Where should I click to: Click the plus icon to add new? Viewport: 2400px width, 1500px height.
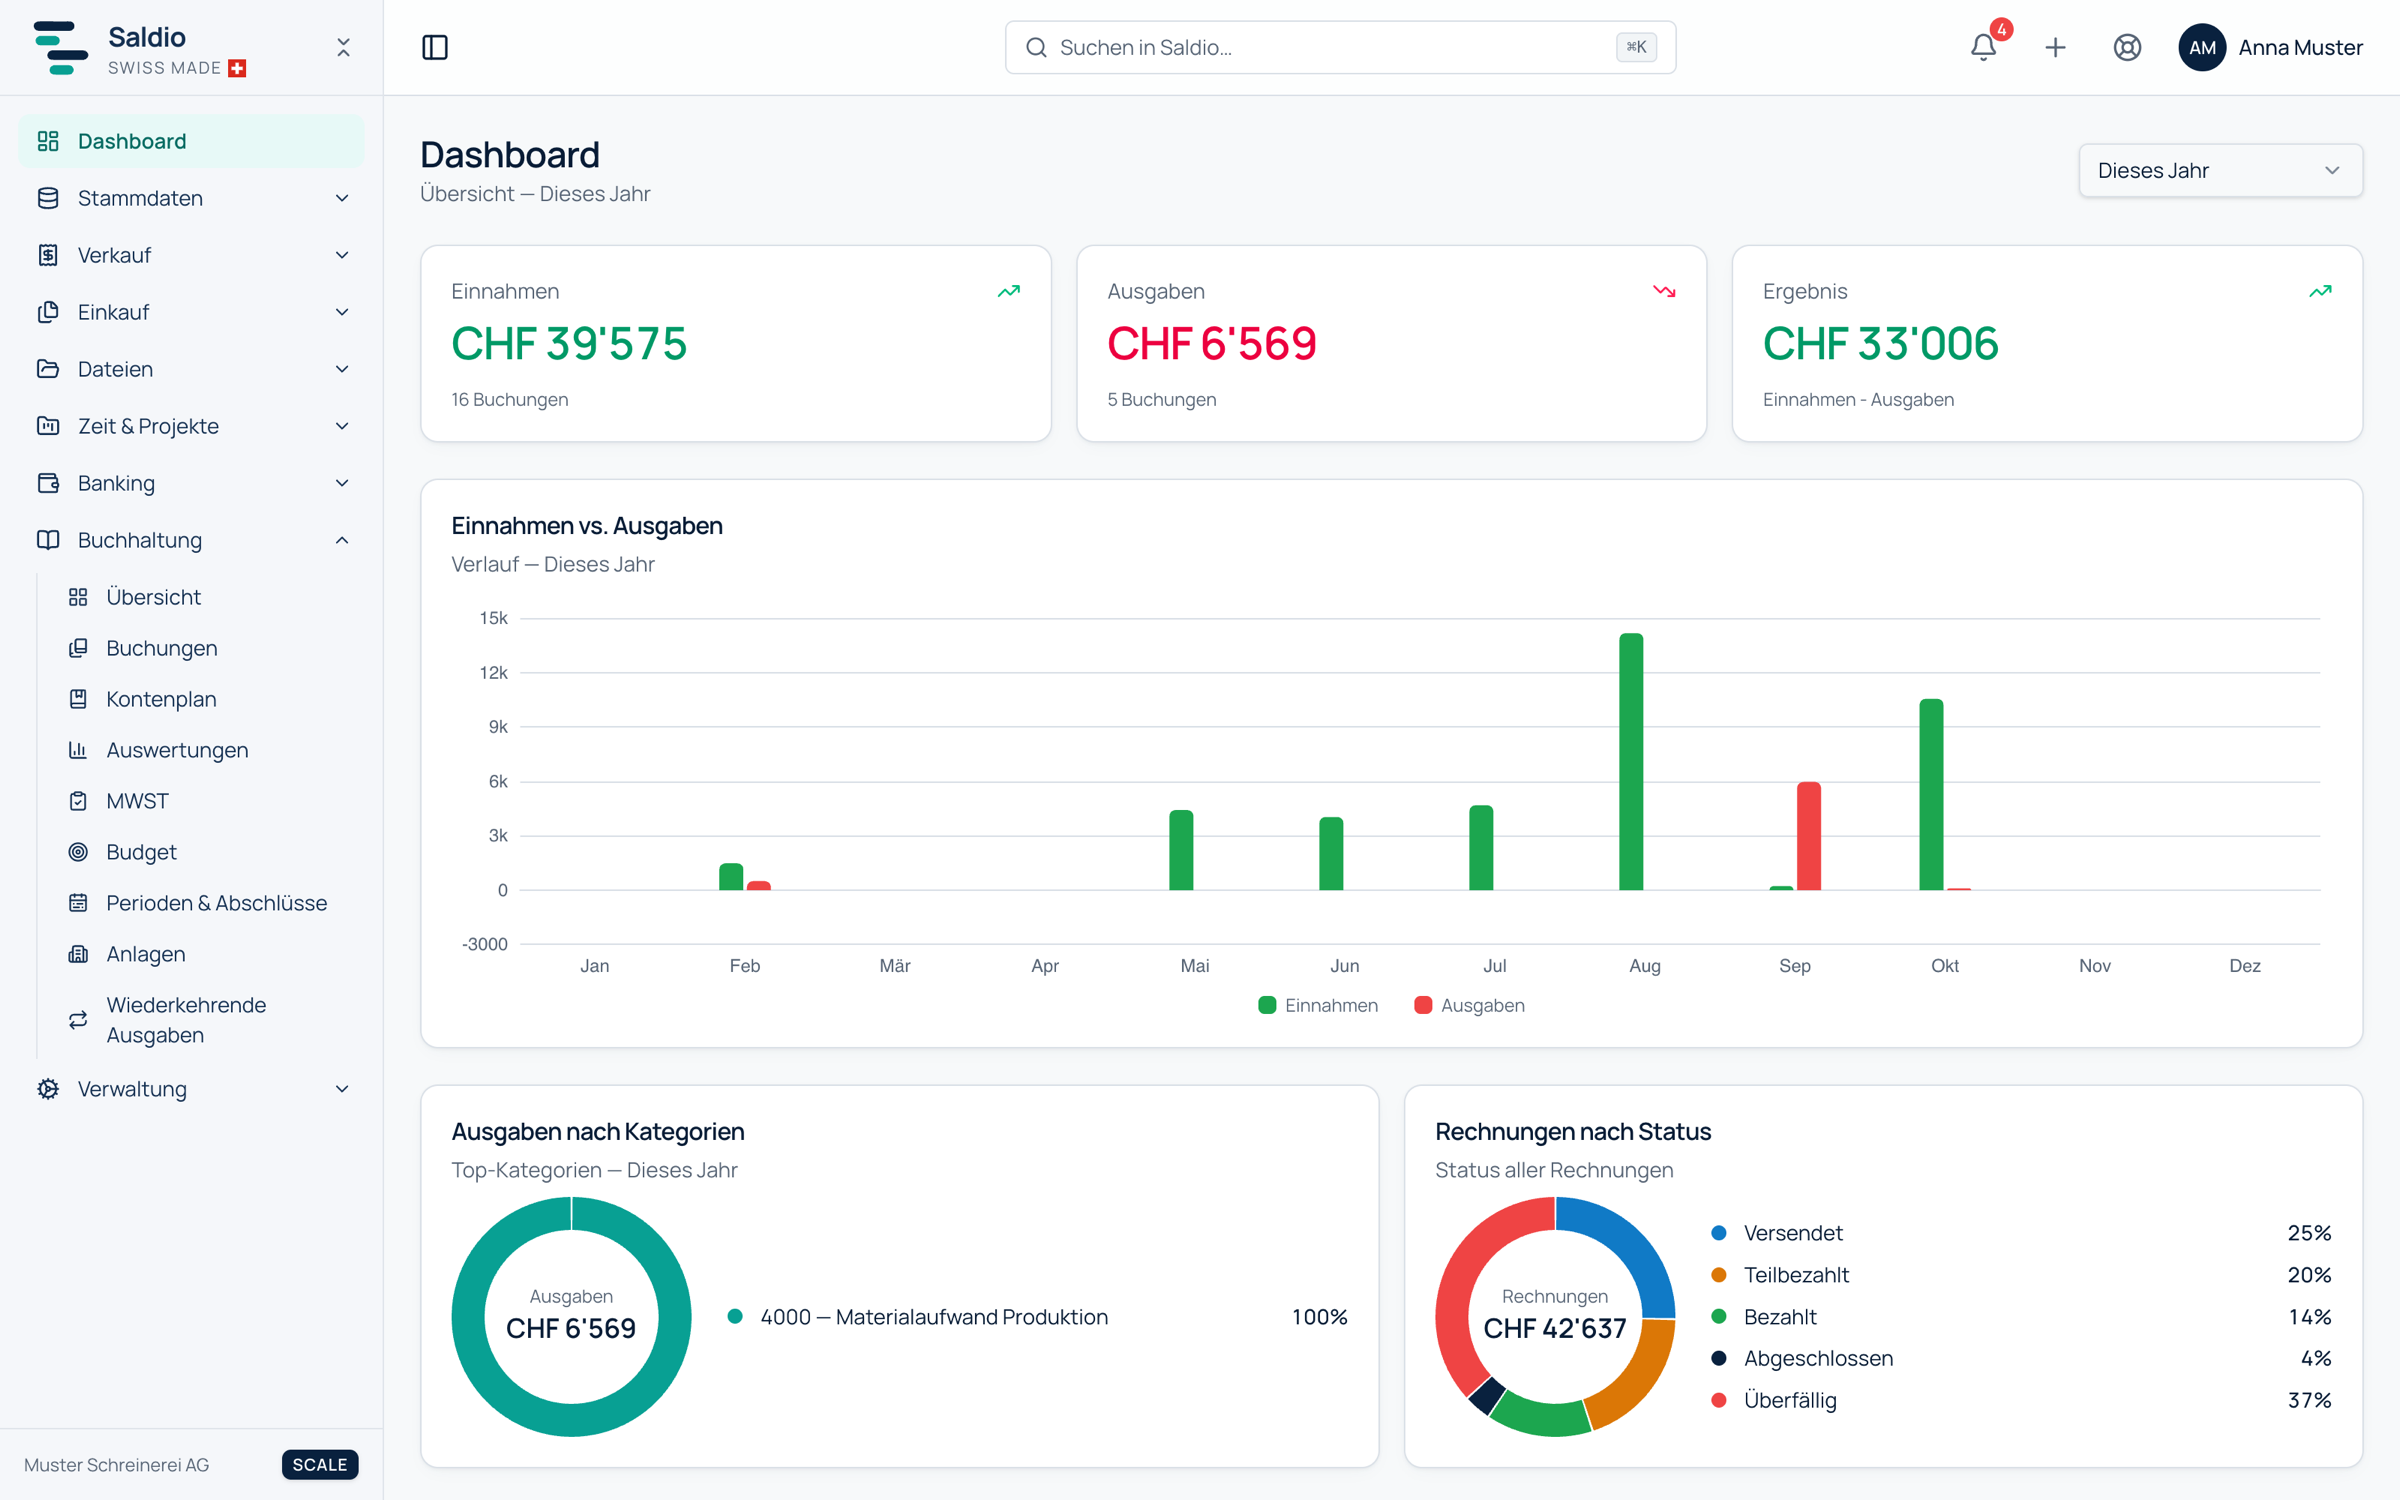(2055, 47)
